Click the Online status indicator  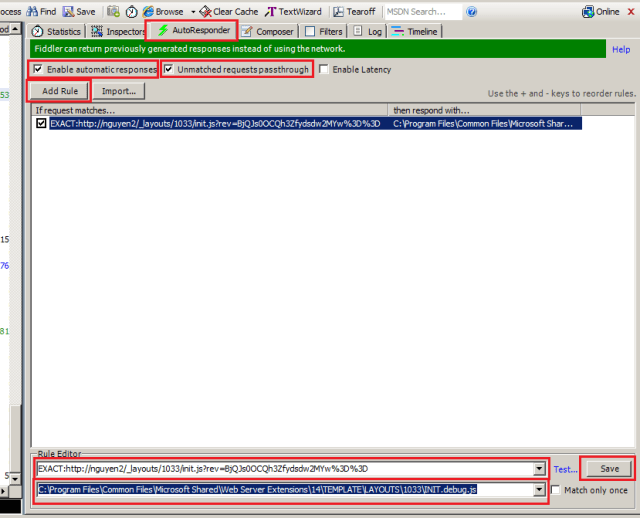point(601,11)
